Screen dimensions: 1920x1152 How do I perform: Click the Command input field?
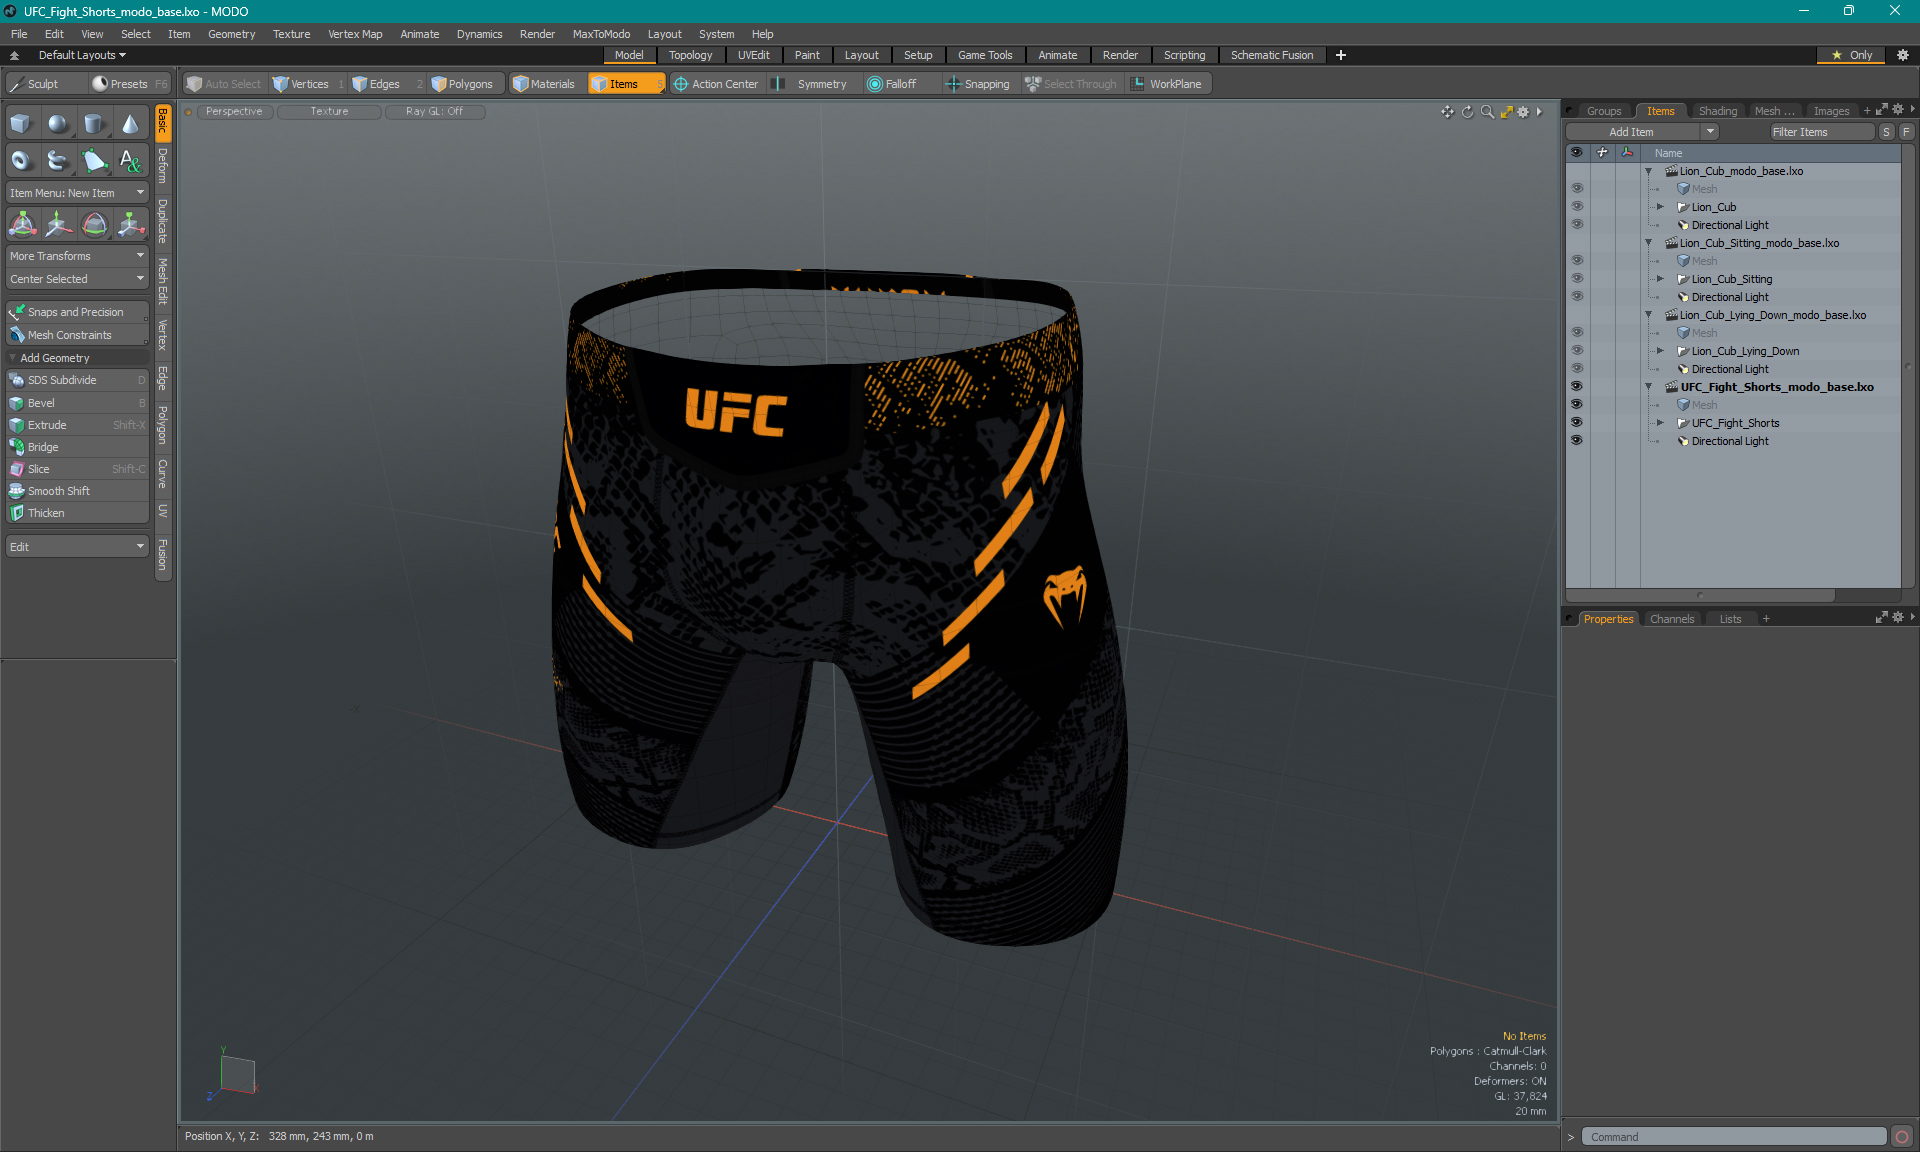click(1733, 1137)
